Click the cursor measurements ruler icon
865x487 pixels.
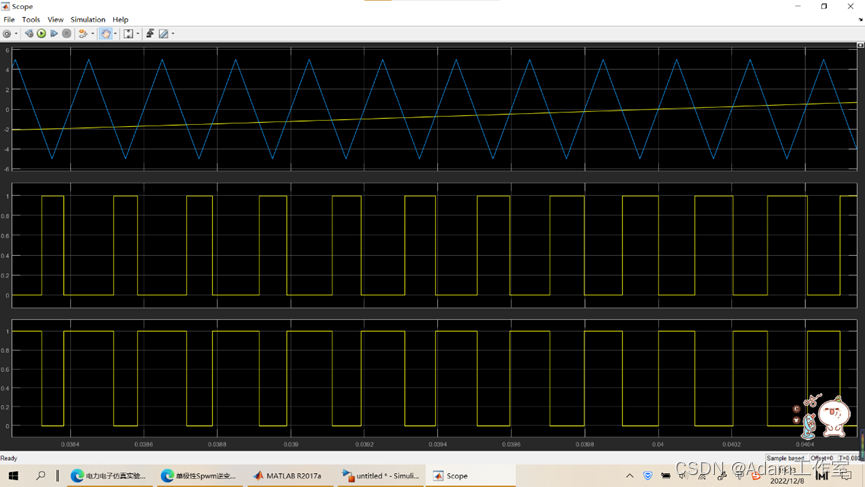(163, 34)
